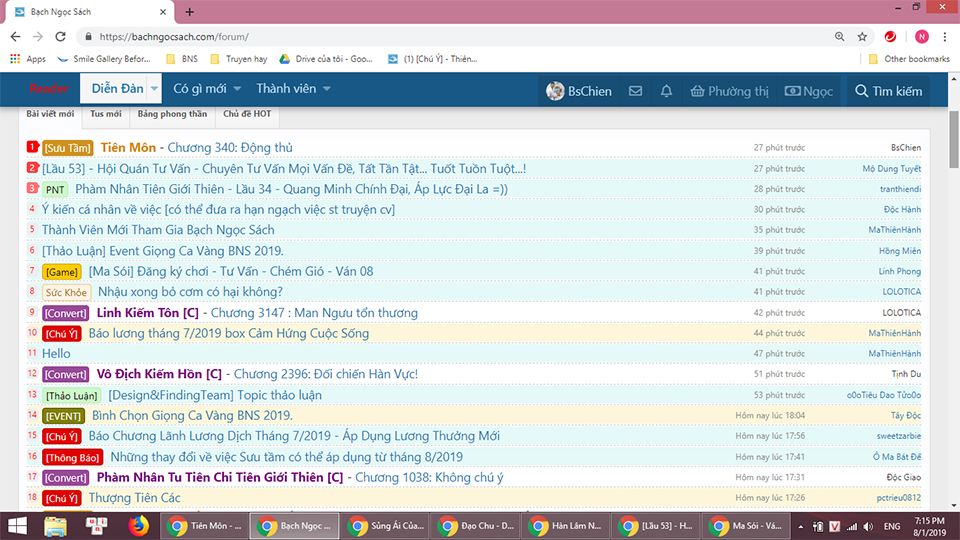960x540 pixels.
Task: Open the Hello thread link
Action: coord(56,354)
